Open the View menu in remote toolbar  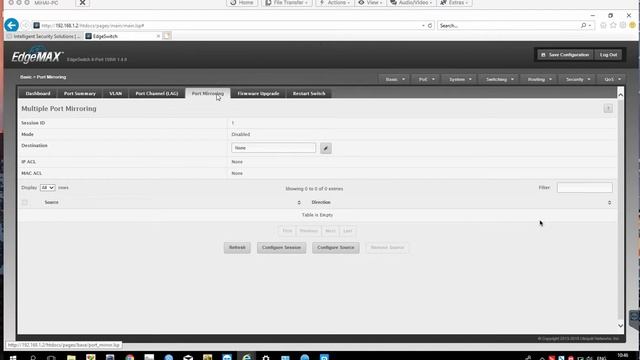pyautogui.click(x=370, y=3)
